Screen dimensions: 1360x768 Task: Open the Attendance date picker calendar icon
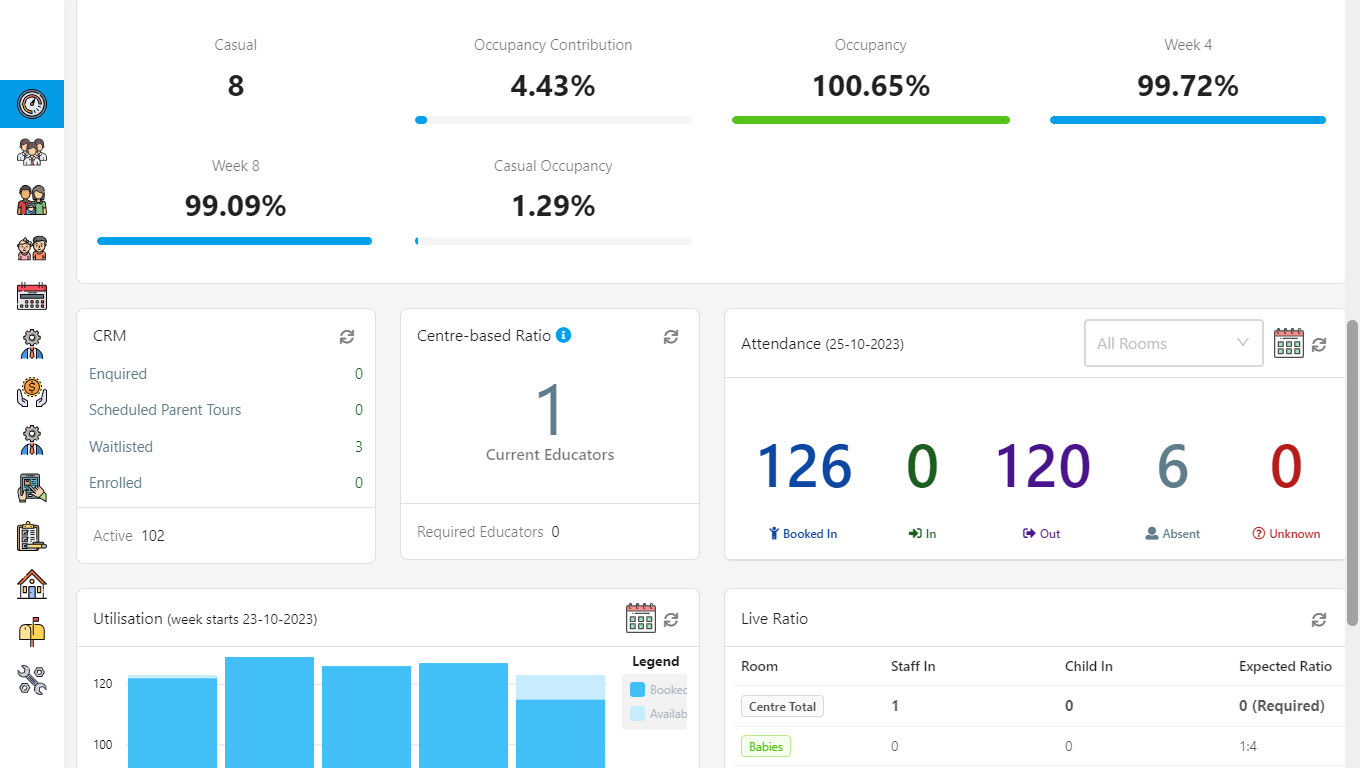coord(1288,343)
